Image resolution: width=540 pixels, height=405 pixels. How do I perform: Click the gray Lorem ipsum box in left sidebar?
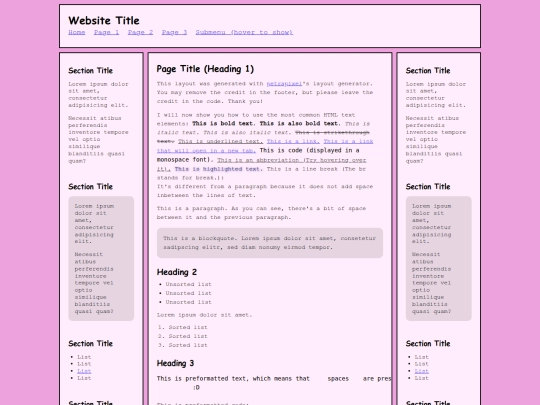pyautogui.click(x=101, y=259)
